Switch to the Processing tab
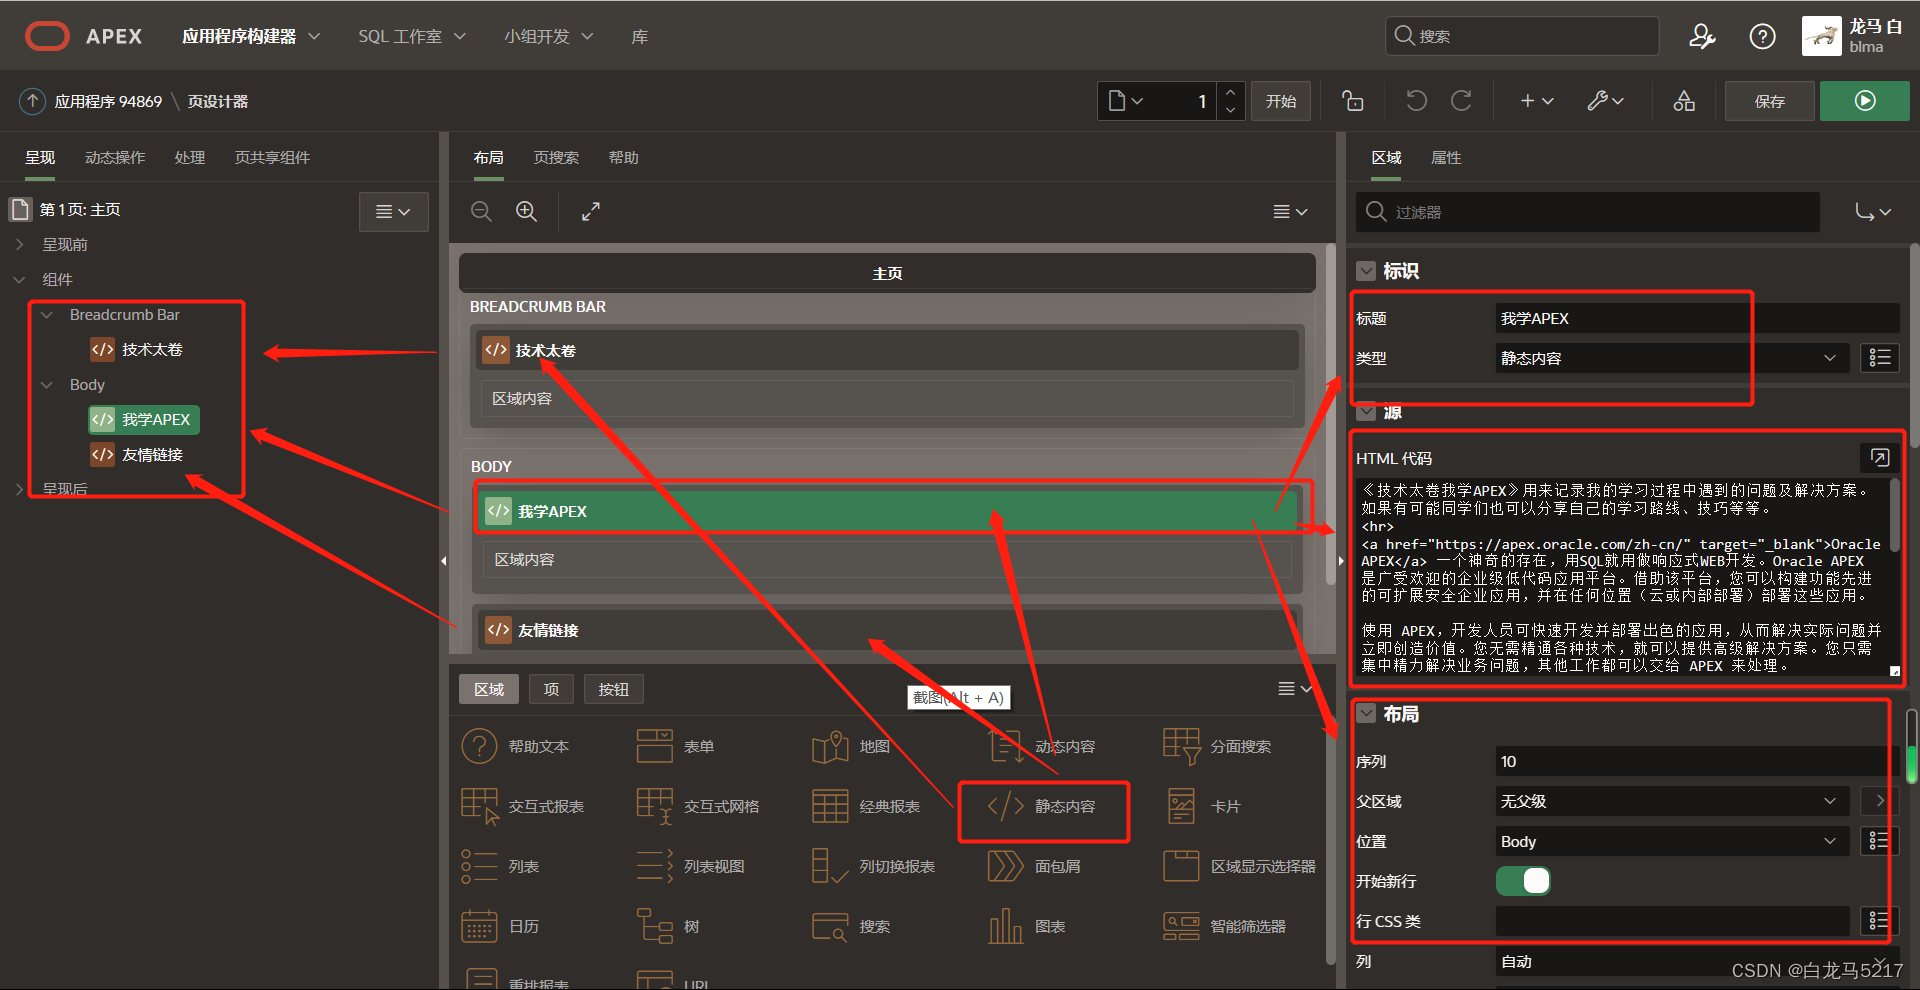The width and height of the screenshot is (1920, 990). tap(190, 158)
